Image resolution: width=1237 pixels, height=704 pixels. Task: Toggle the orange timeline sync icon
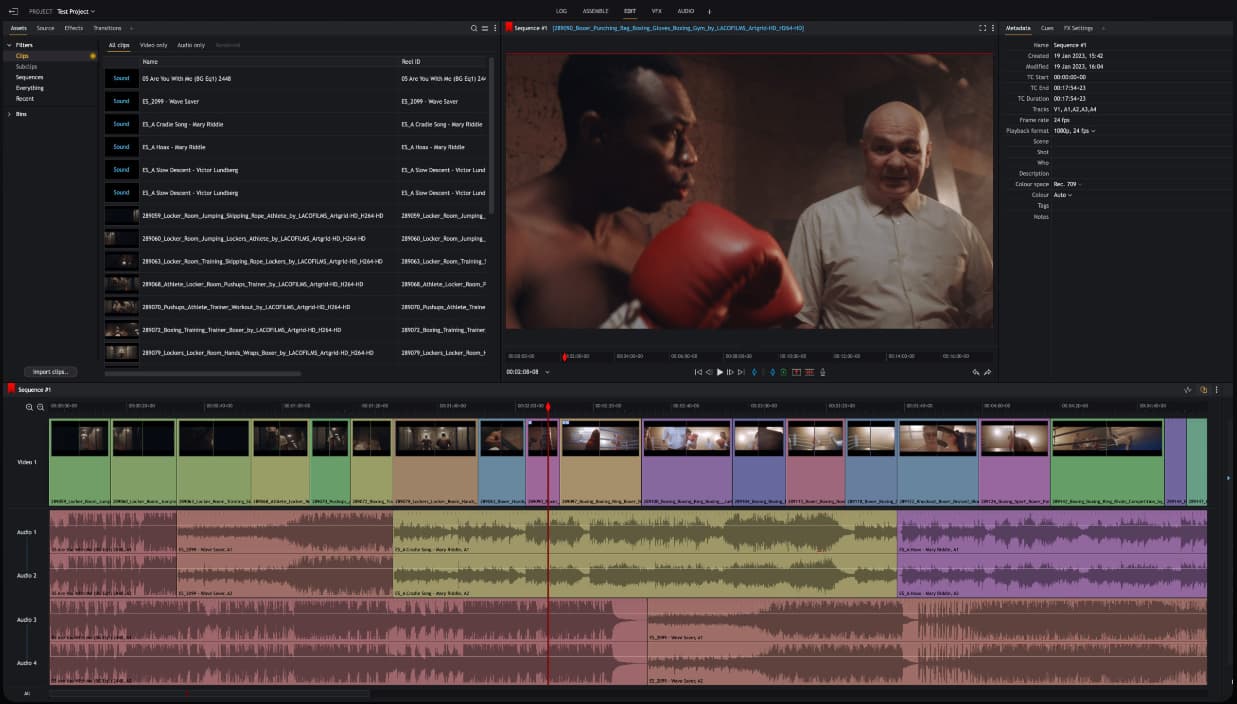click(x=1203, y=389)
